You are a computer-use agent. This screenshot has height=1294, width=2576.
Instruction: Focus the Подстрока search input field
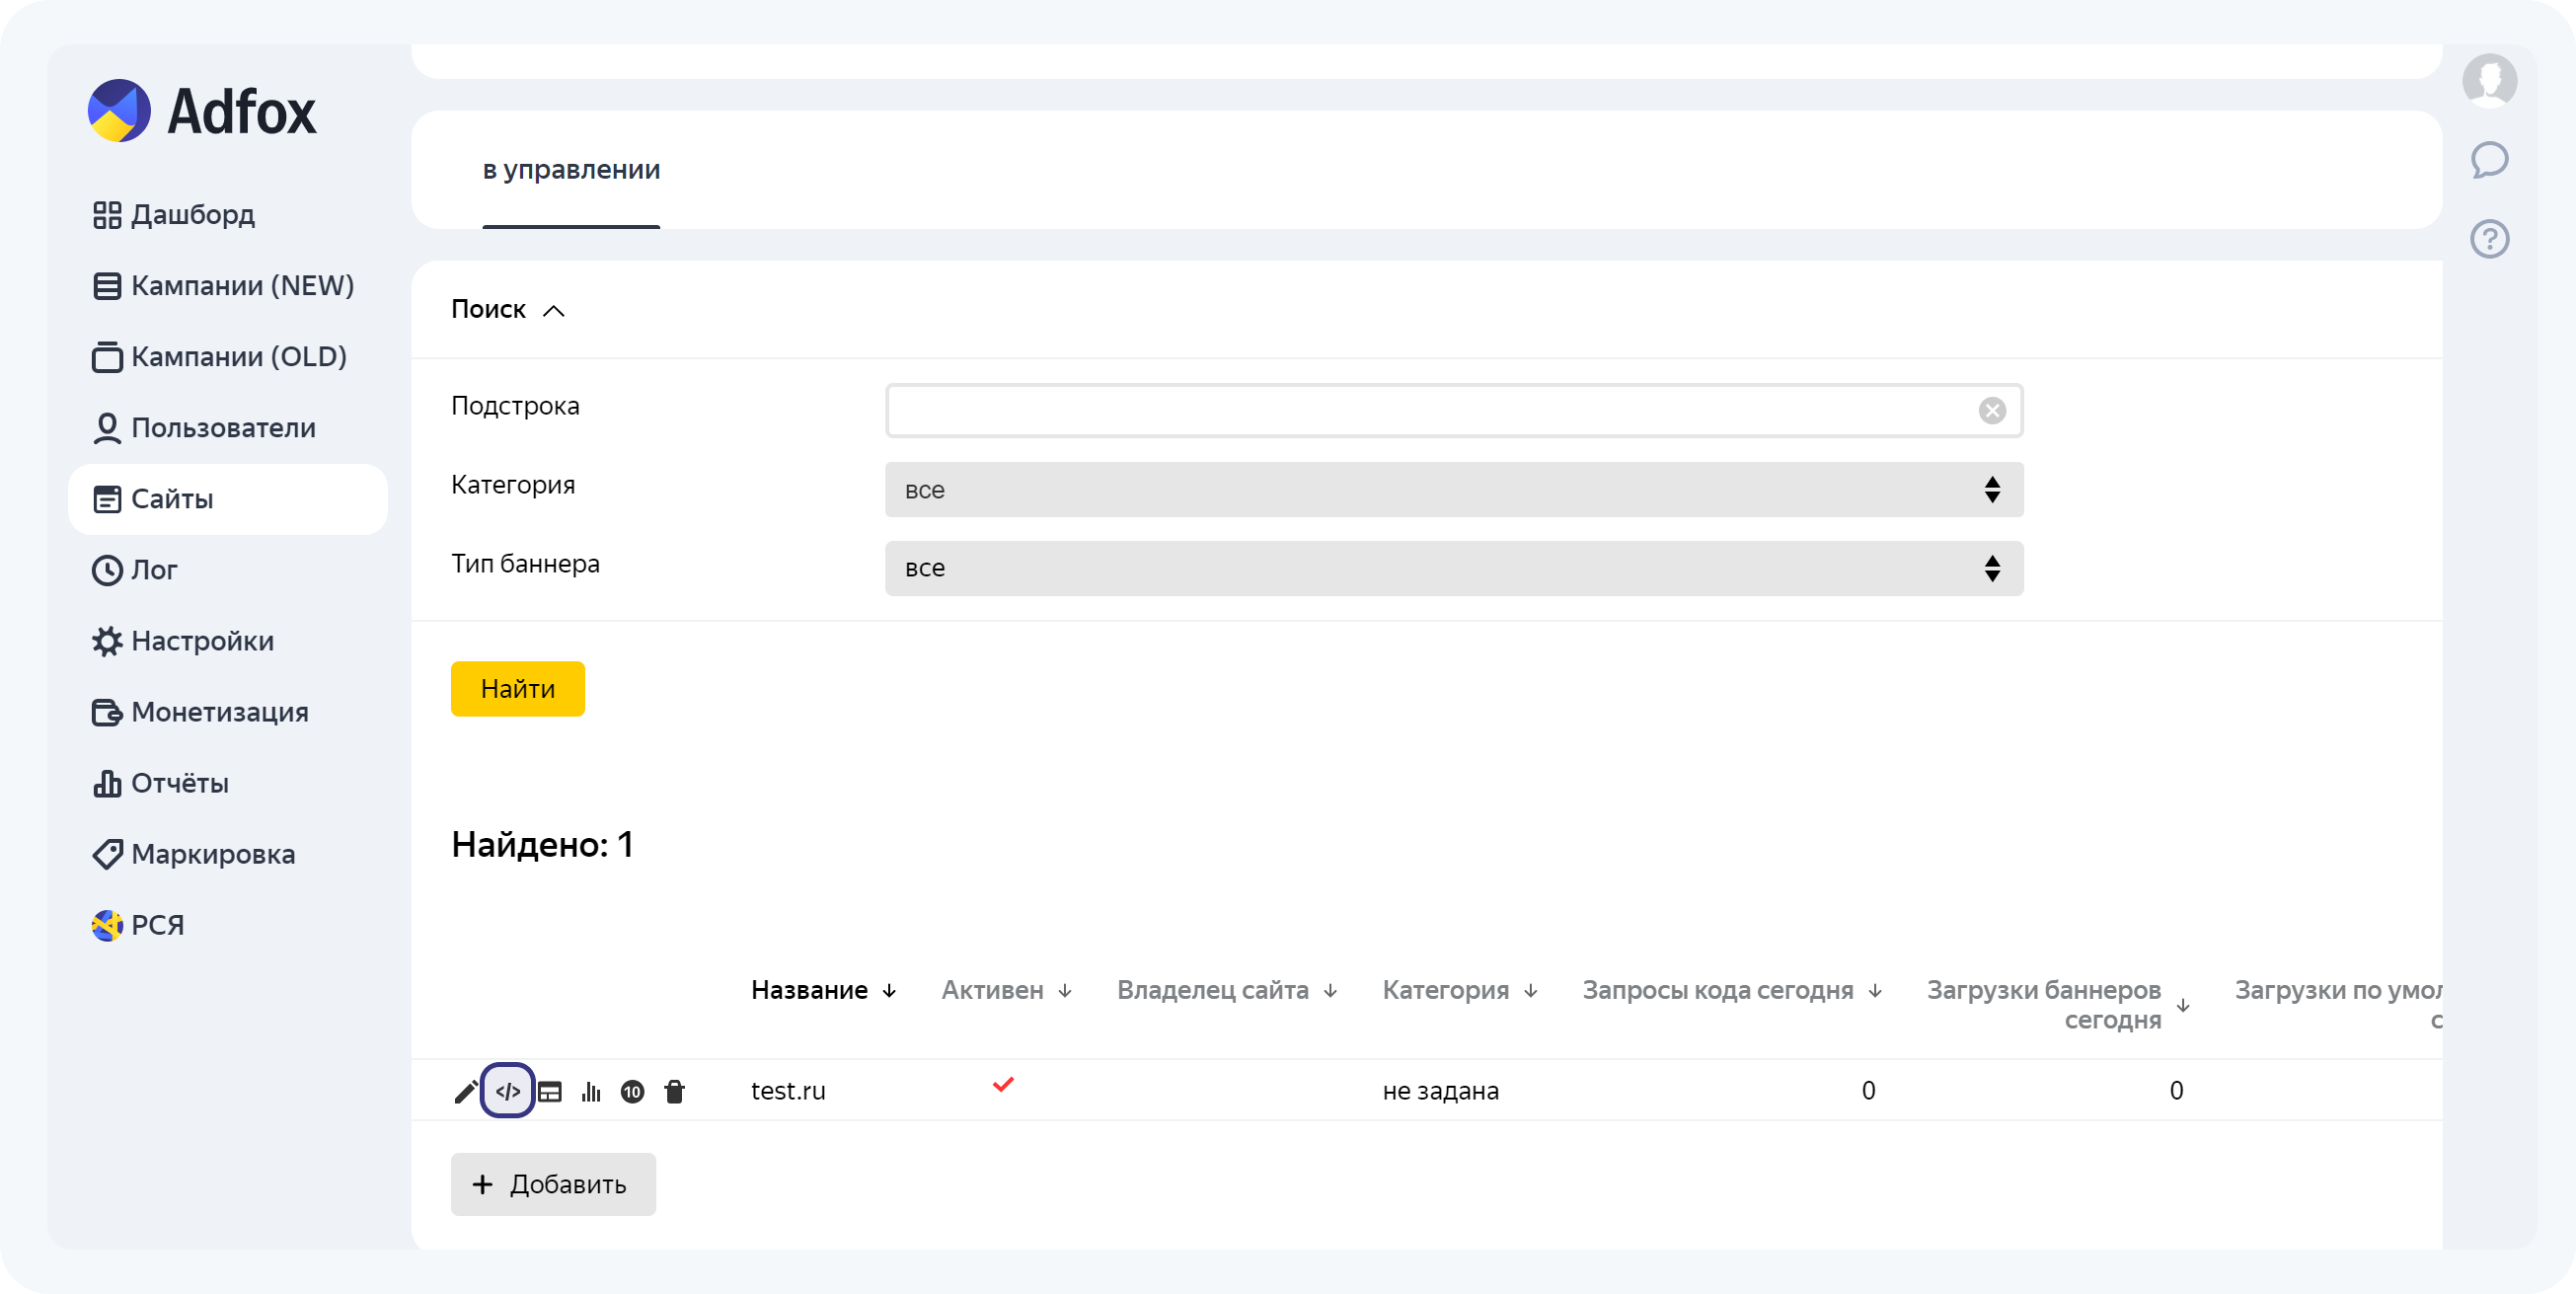click(1430, 411)
